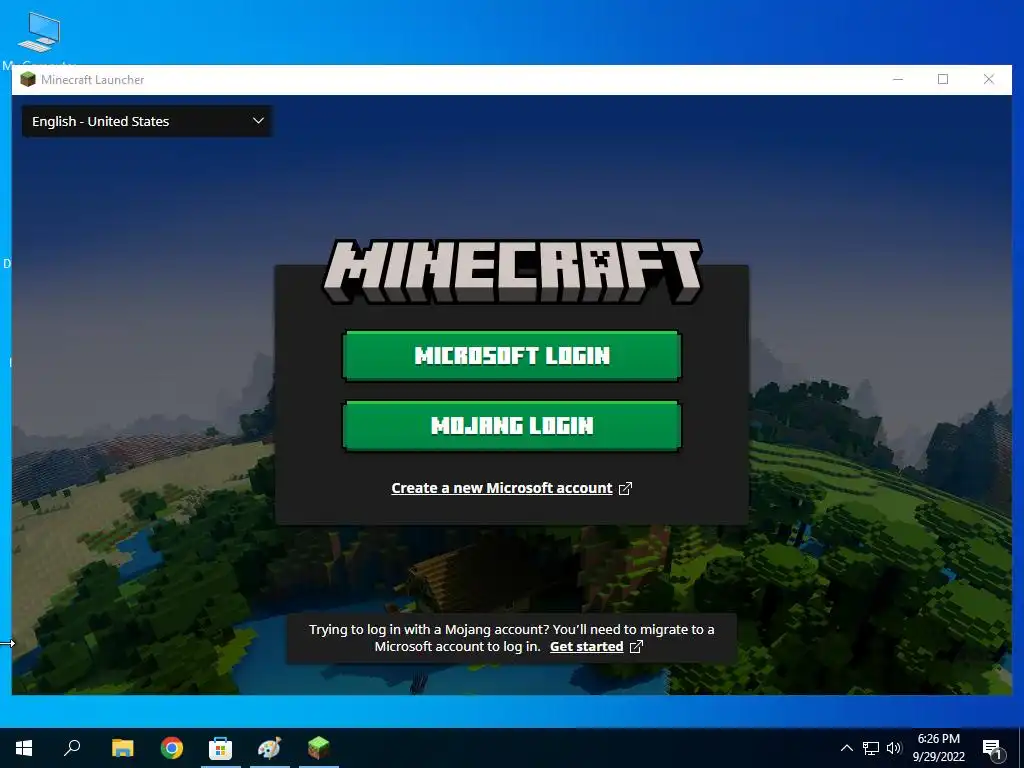The height and width of the screenshot is (768, 1024).
Task: Click external link icon beside Create account
Action: click(x=625, y=488)
